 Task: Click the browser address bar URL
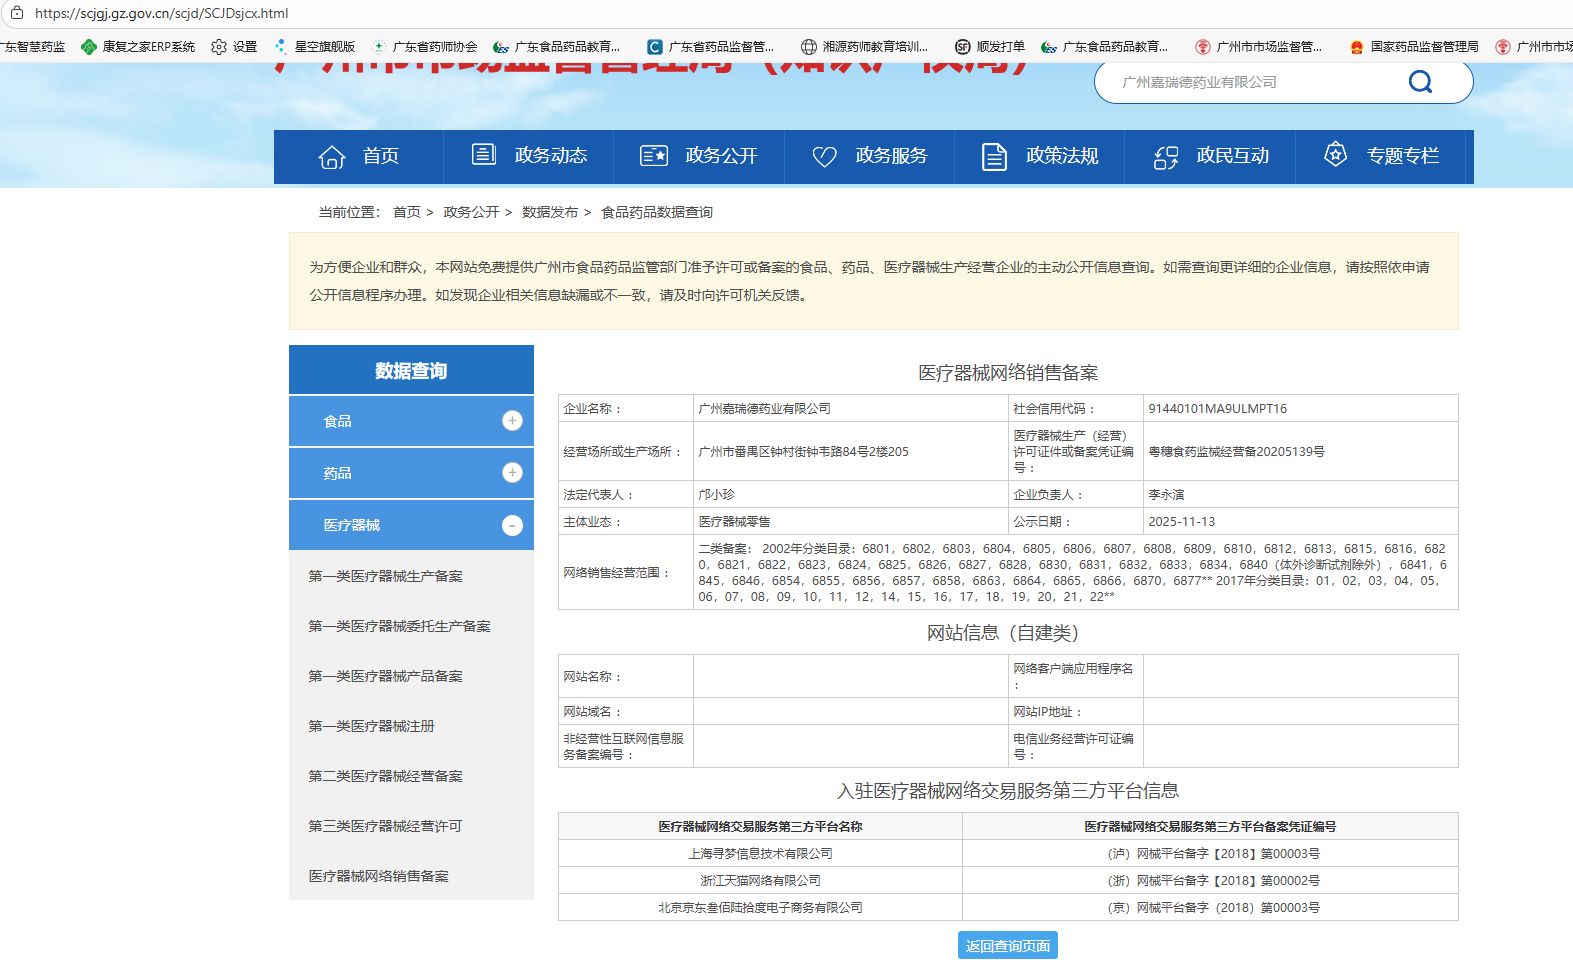162,13
